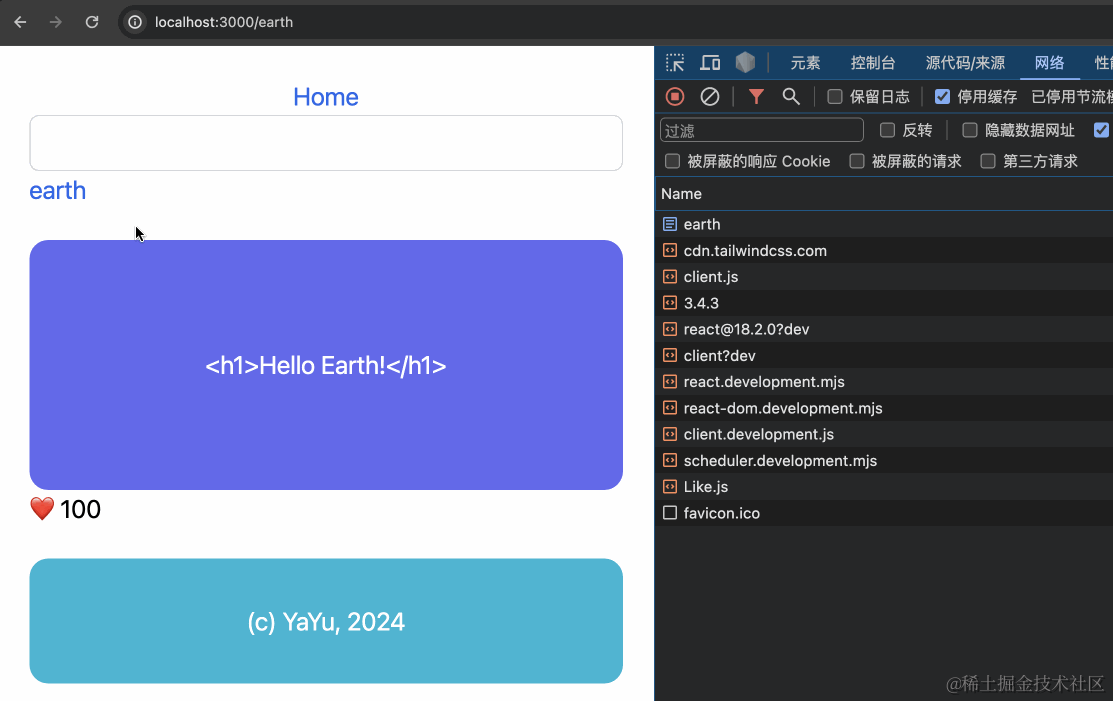
Task: Stop recording network log
Action: tap(675, 96)
